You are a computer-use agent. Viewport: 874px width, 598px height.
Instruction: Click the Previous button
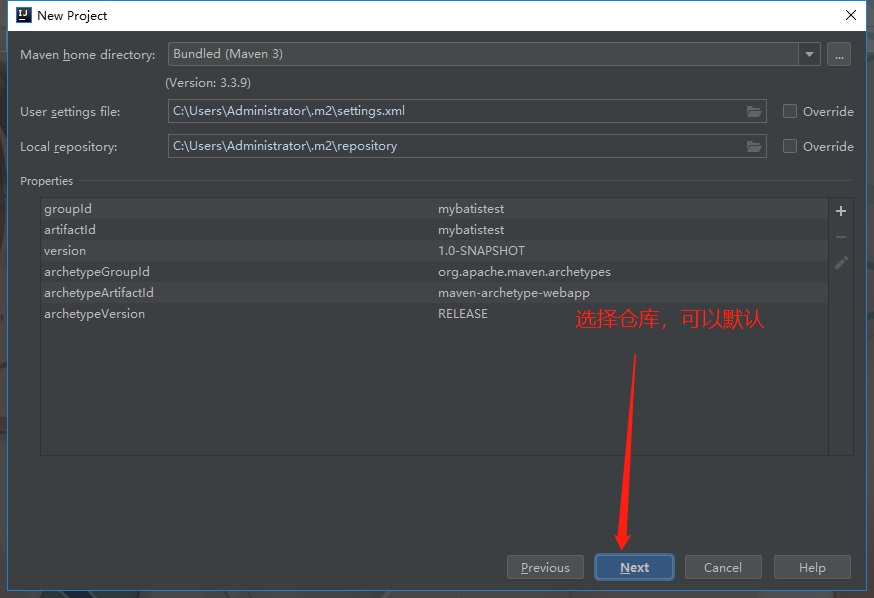click(x=545, y=567)
